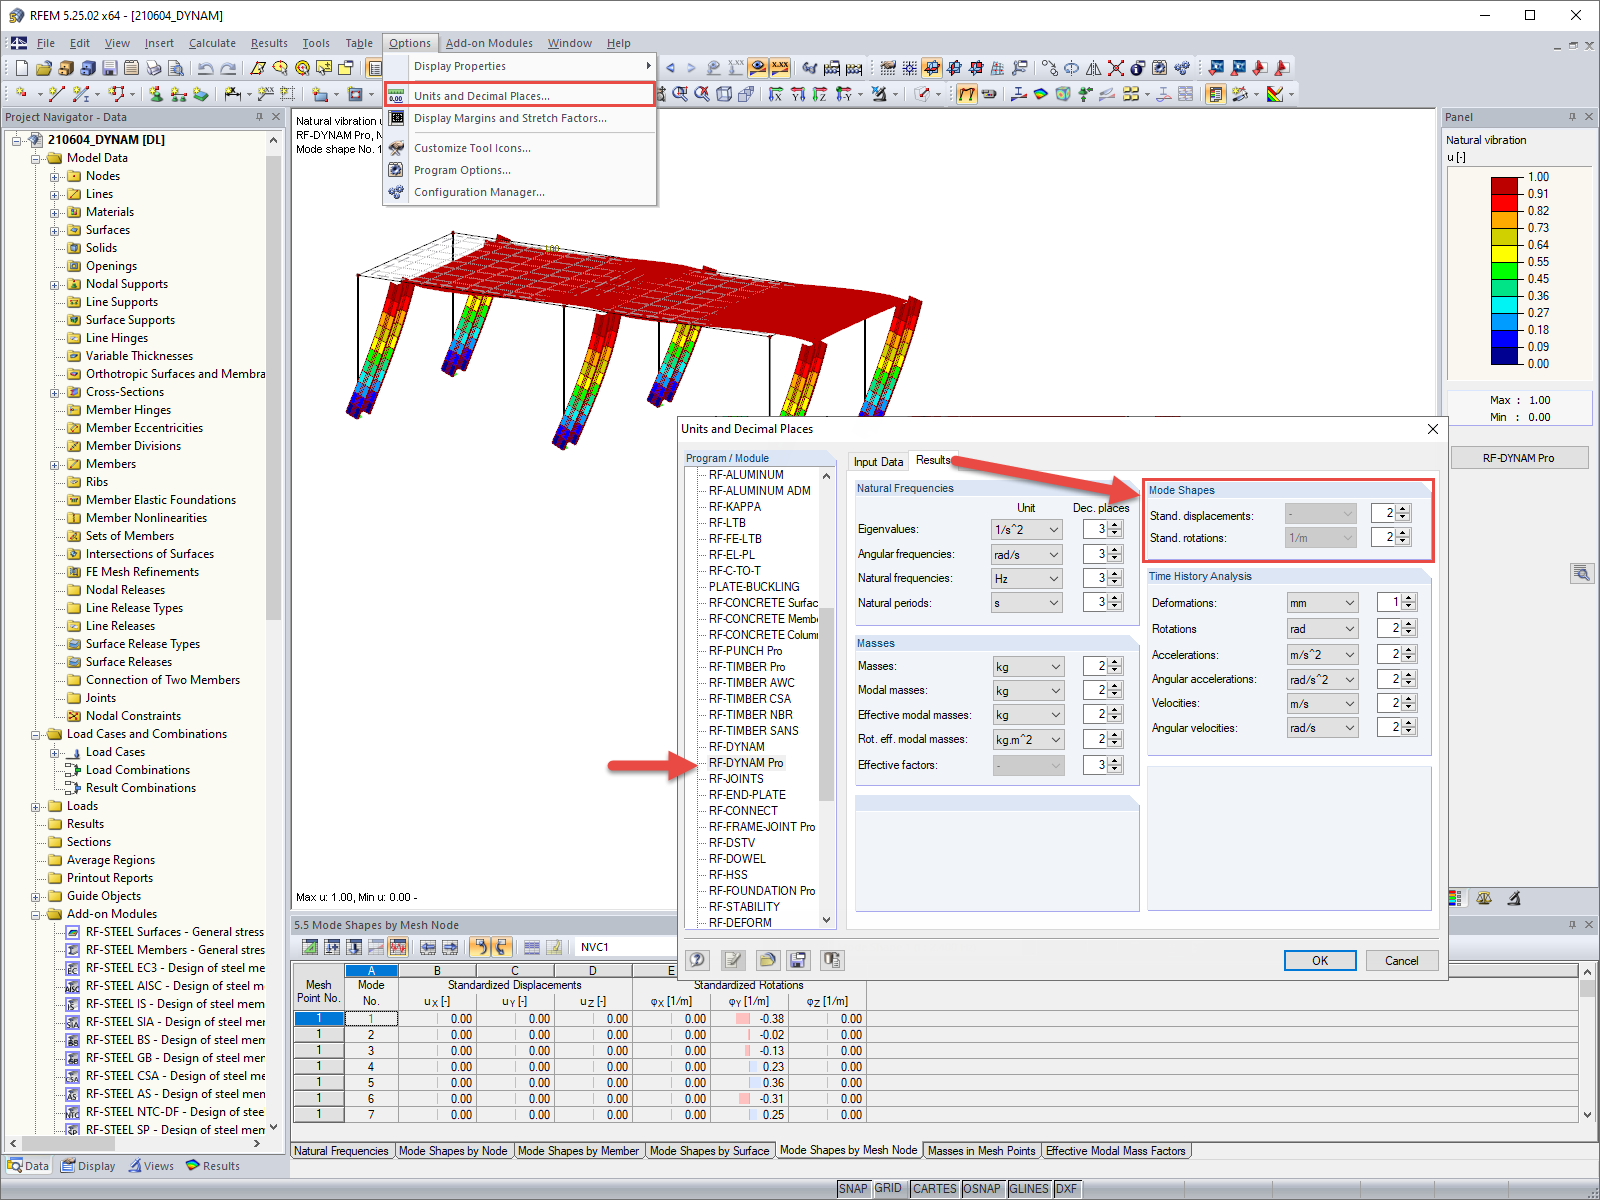Viewport: 1600px width, 1200px height.
Task: Click the green 0.45 legend color swatch
Action: pyautogui.click(x=1505, y=270)
